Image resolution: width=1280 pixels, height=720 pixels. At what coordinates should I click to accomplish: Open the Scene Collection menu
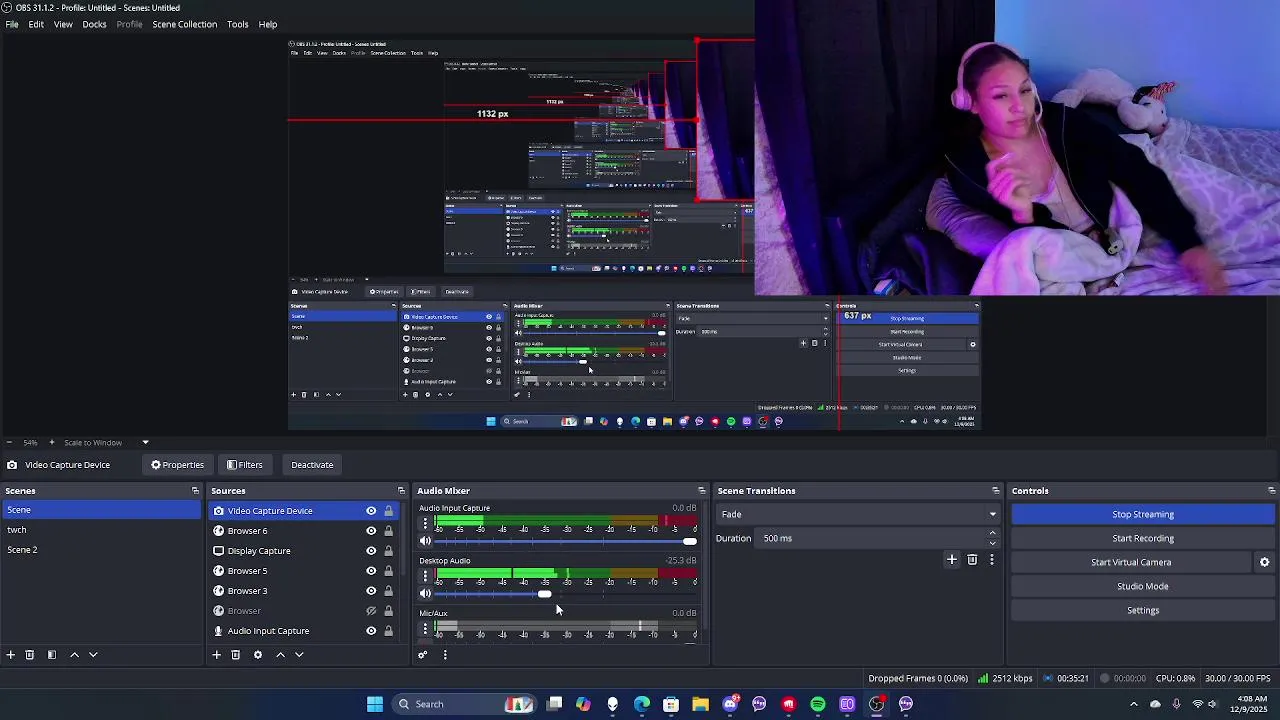184,24
